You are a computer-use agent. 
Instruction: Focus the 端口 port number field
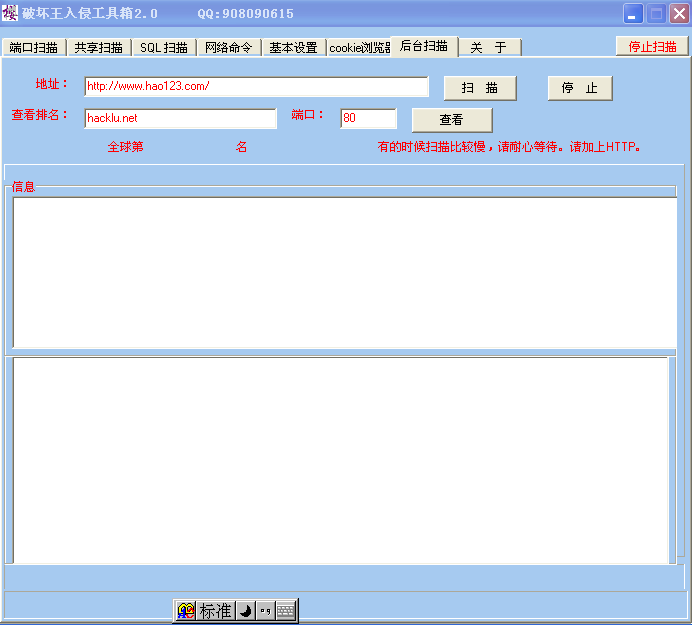[368, 119]
